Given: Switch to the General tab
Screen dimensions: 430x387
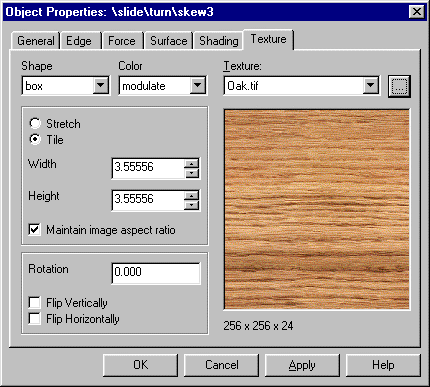Looking at the screenshot, I should pyautogui.click(x=35, y=41).
